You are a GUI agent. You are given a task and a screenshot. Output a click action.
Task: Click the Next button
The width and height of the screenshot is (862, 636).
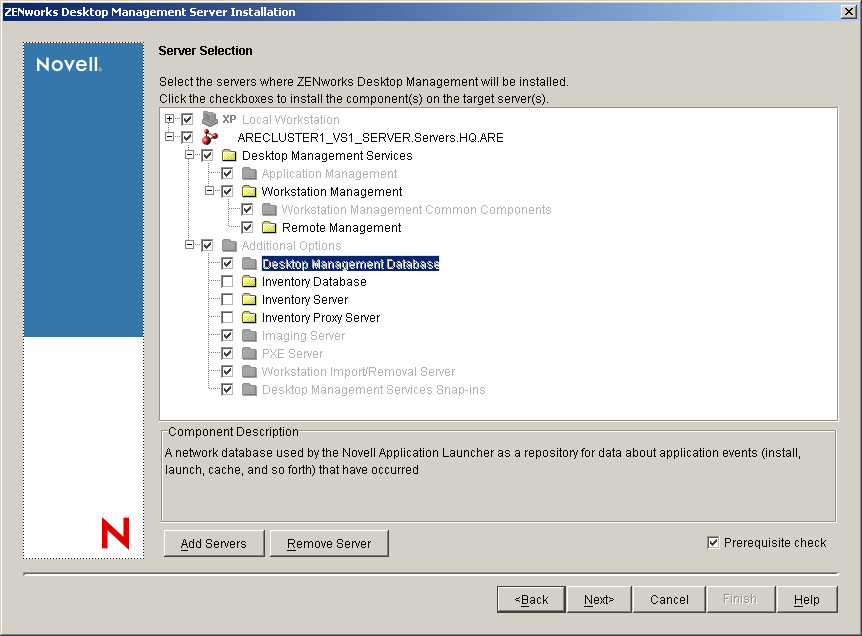pyautogui.click(x=599, y=599)
